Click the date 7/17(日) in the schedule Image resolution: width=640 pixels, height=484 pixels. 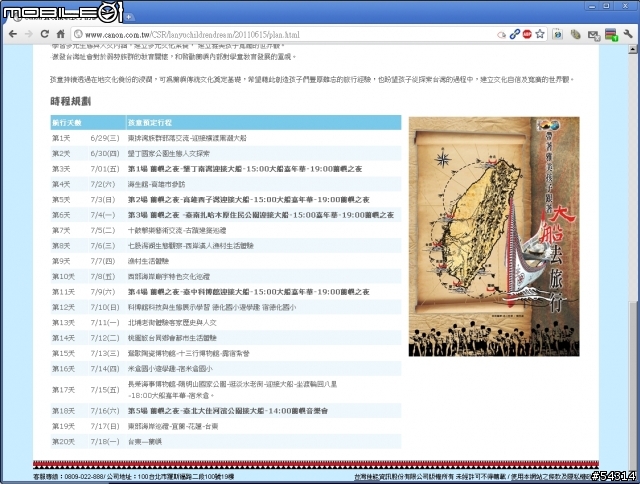(105, 426)
